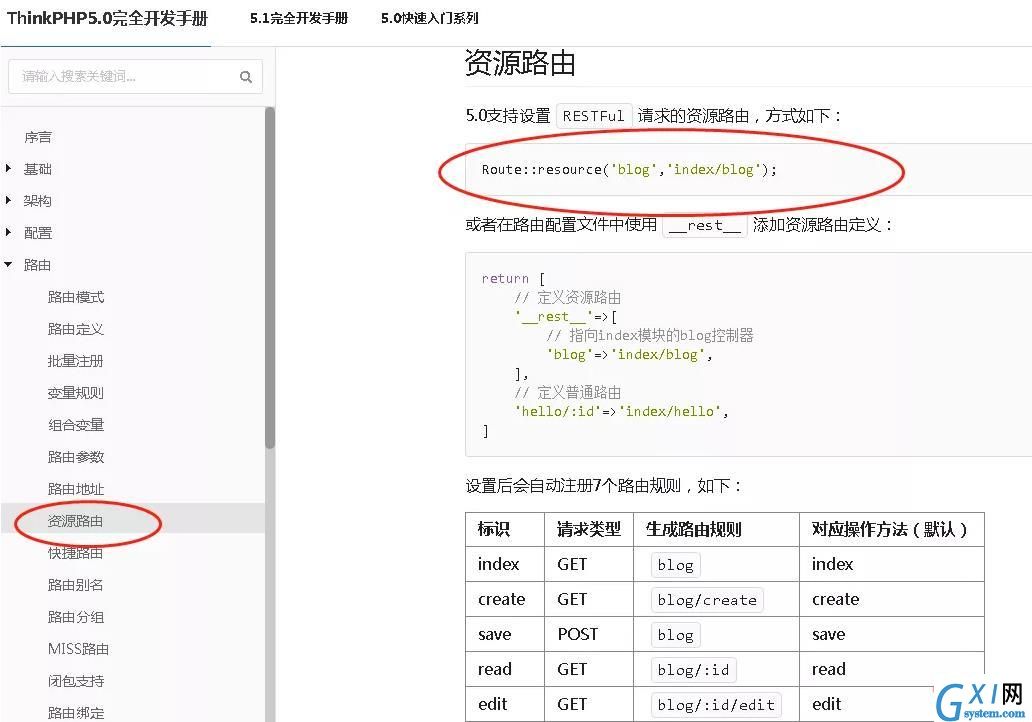Click the // 定义资源路由 comment line
Image resolution: width=1032 pixels, height=722 pixels.
pos(567,297)
